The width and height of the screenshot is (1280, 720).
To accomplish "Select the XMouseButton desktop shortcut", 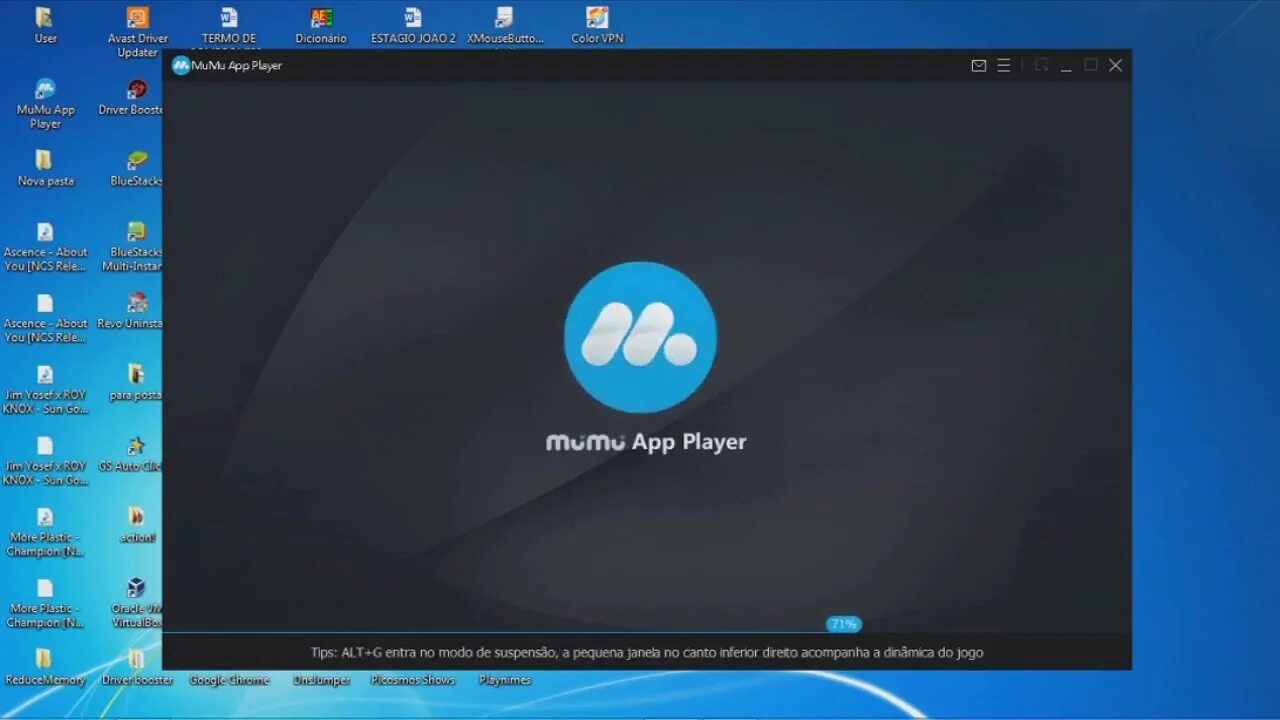I will click(x=505, y=26).
